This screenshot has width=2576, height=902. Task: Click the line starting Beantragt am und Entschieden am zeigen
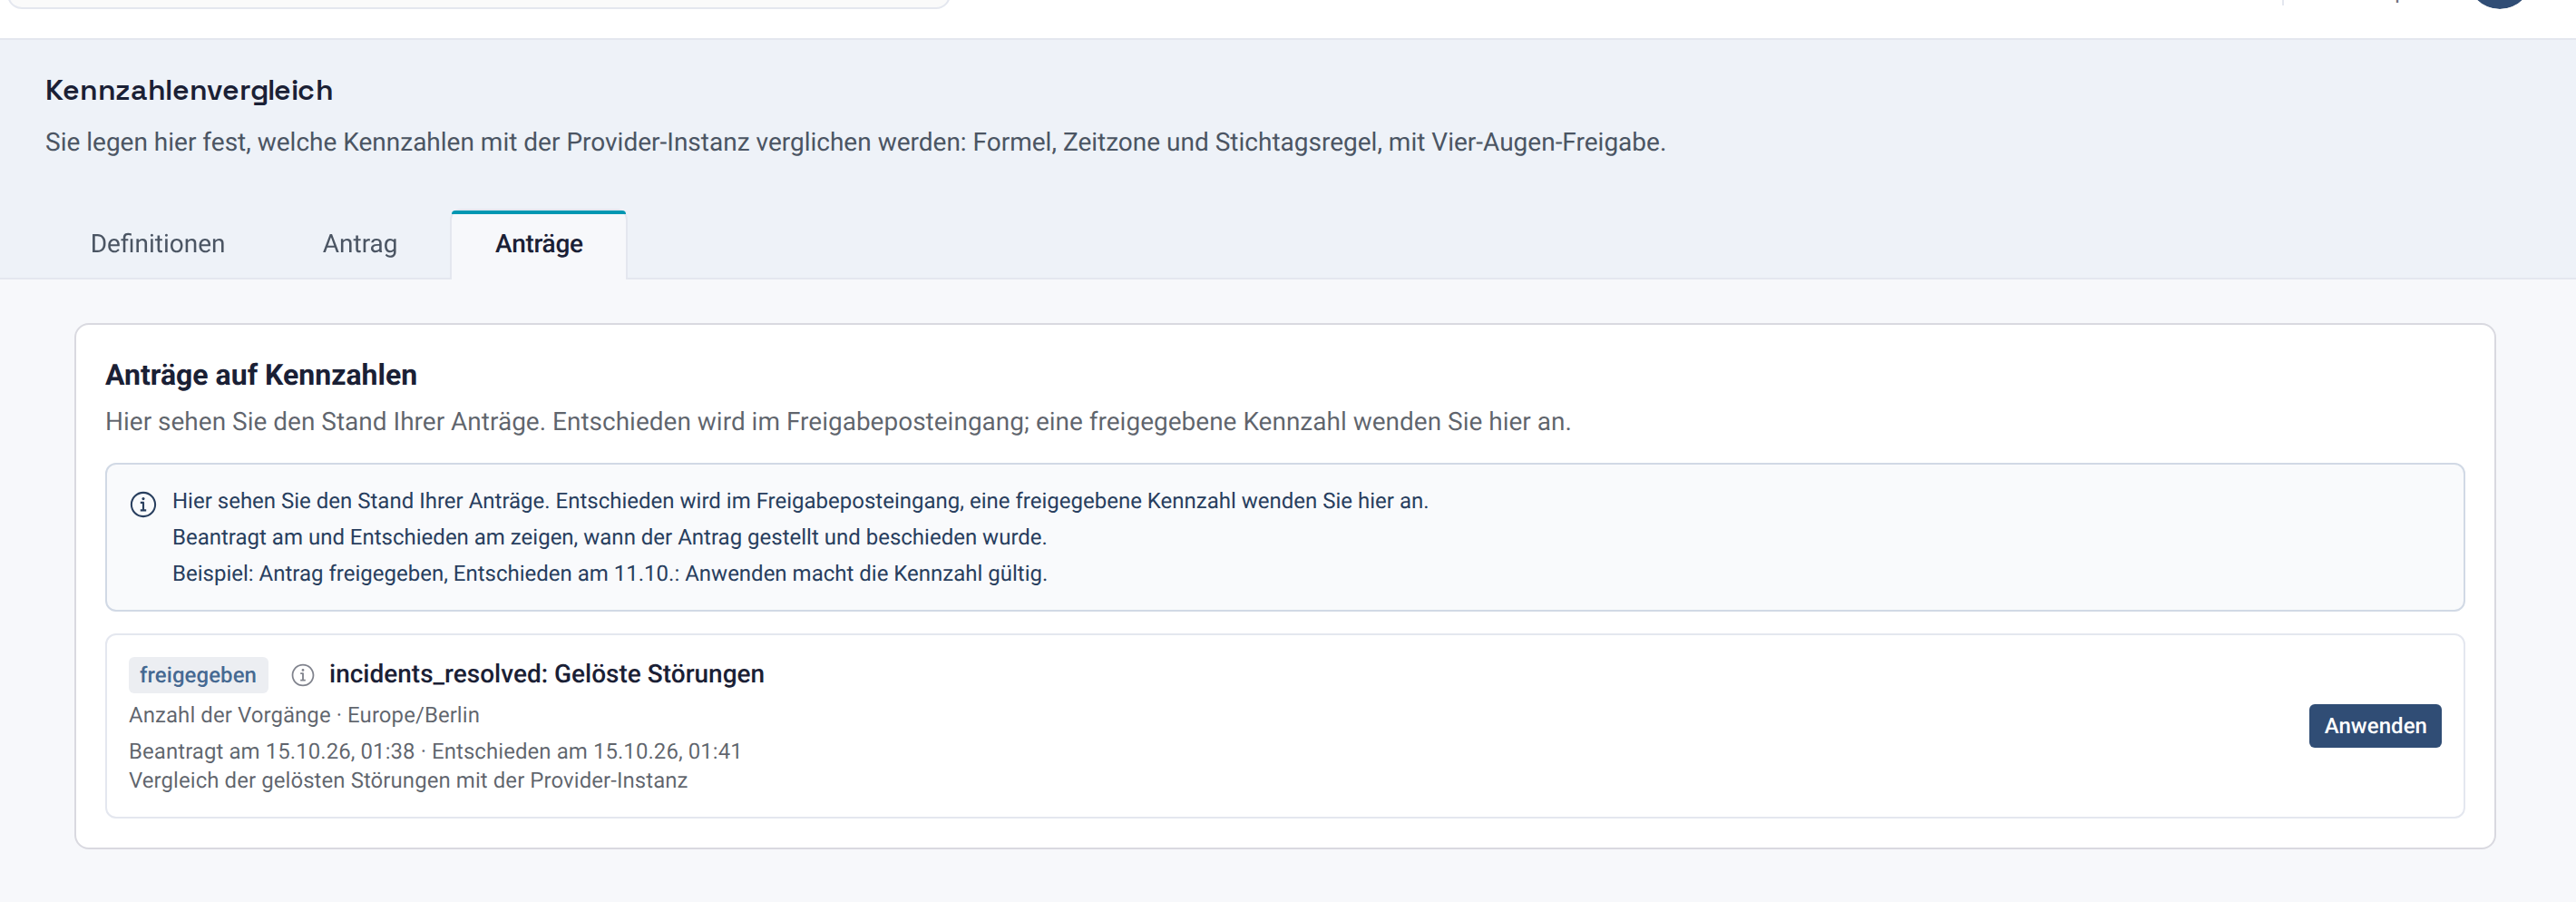coord(610,537)
